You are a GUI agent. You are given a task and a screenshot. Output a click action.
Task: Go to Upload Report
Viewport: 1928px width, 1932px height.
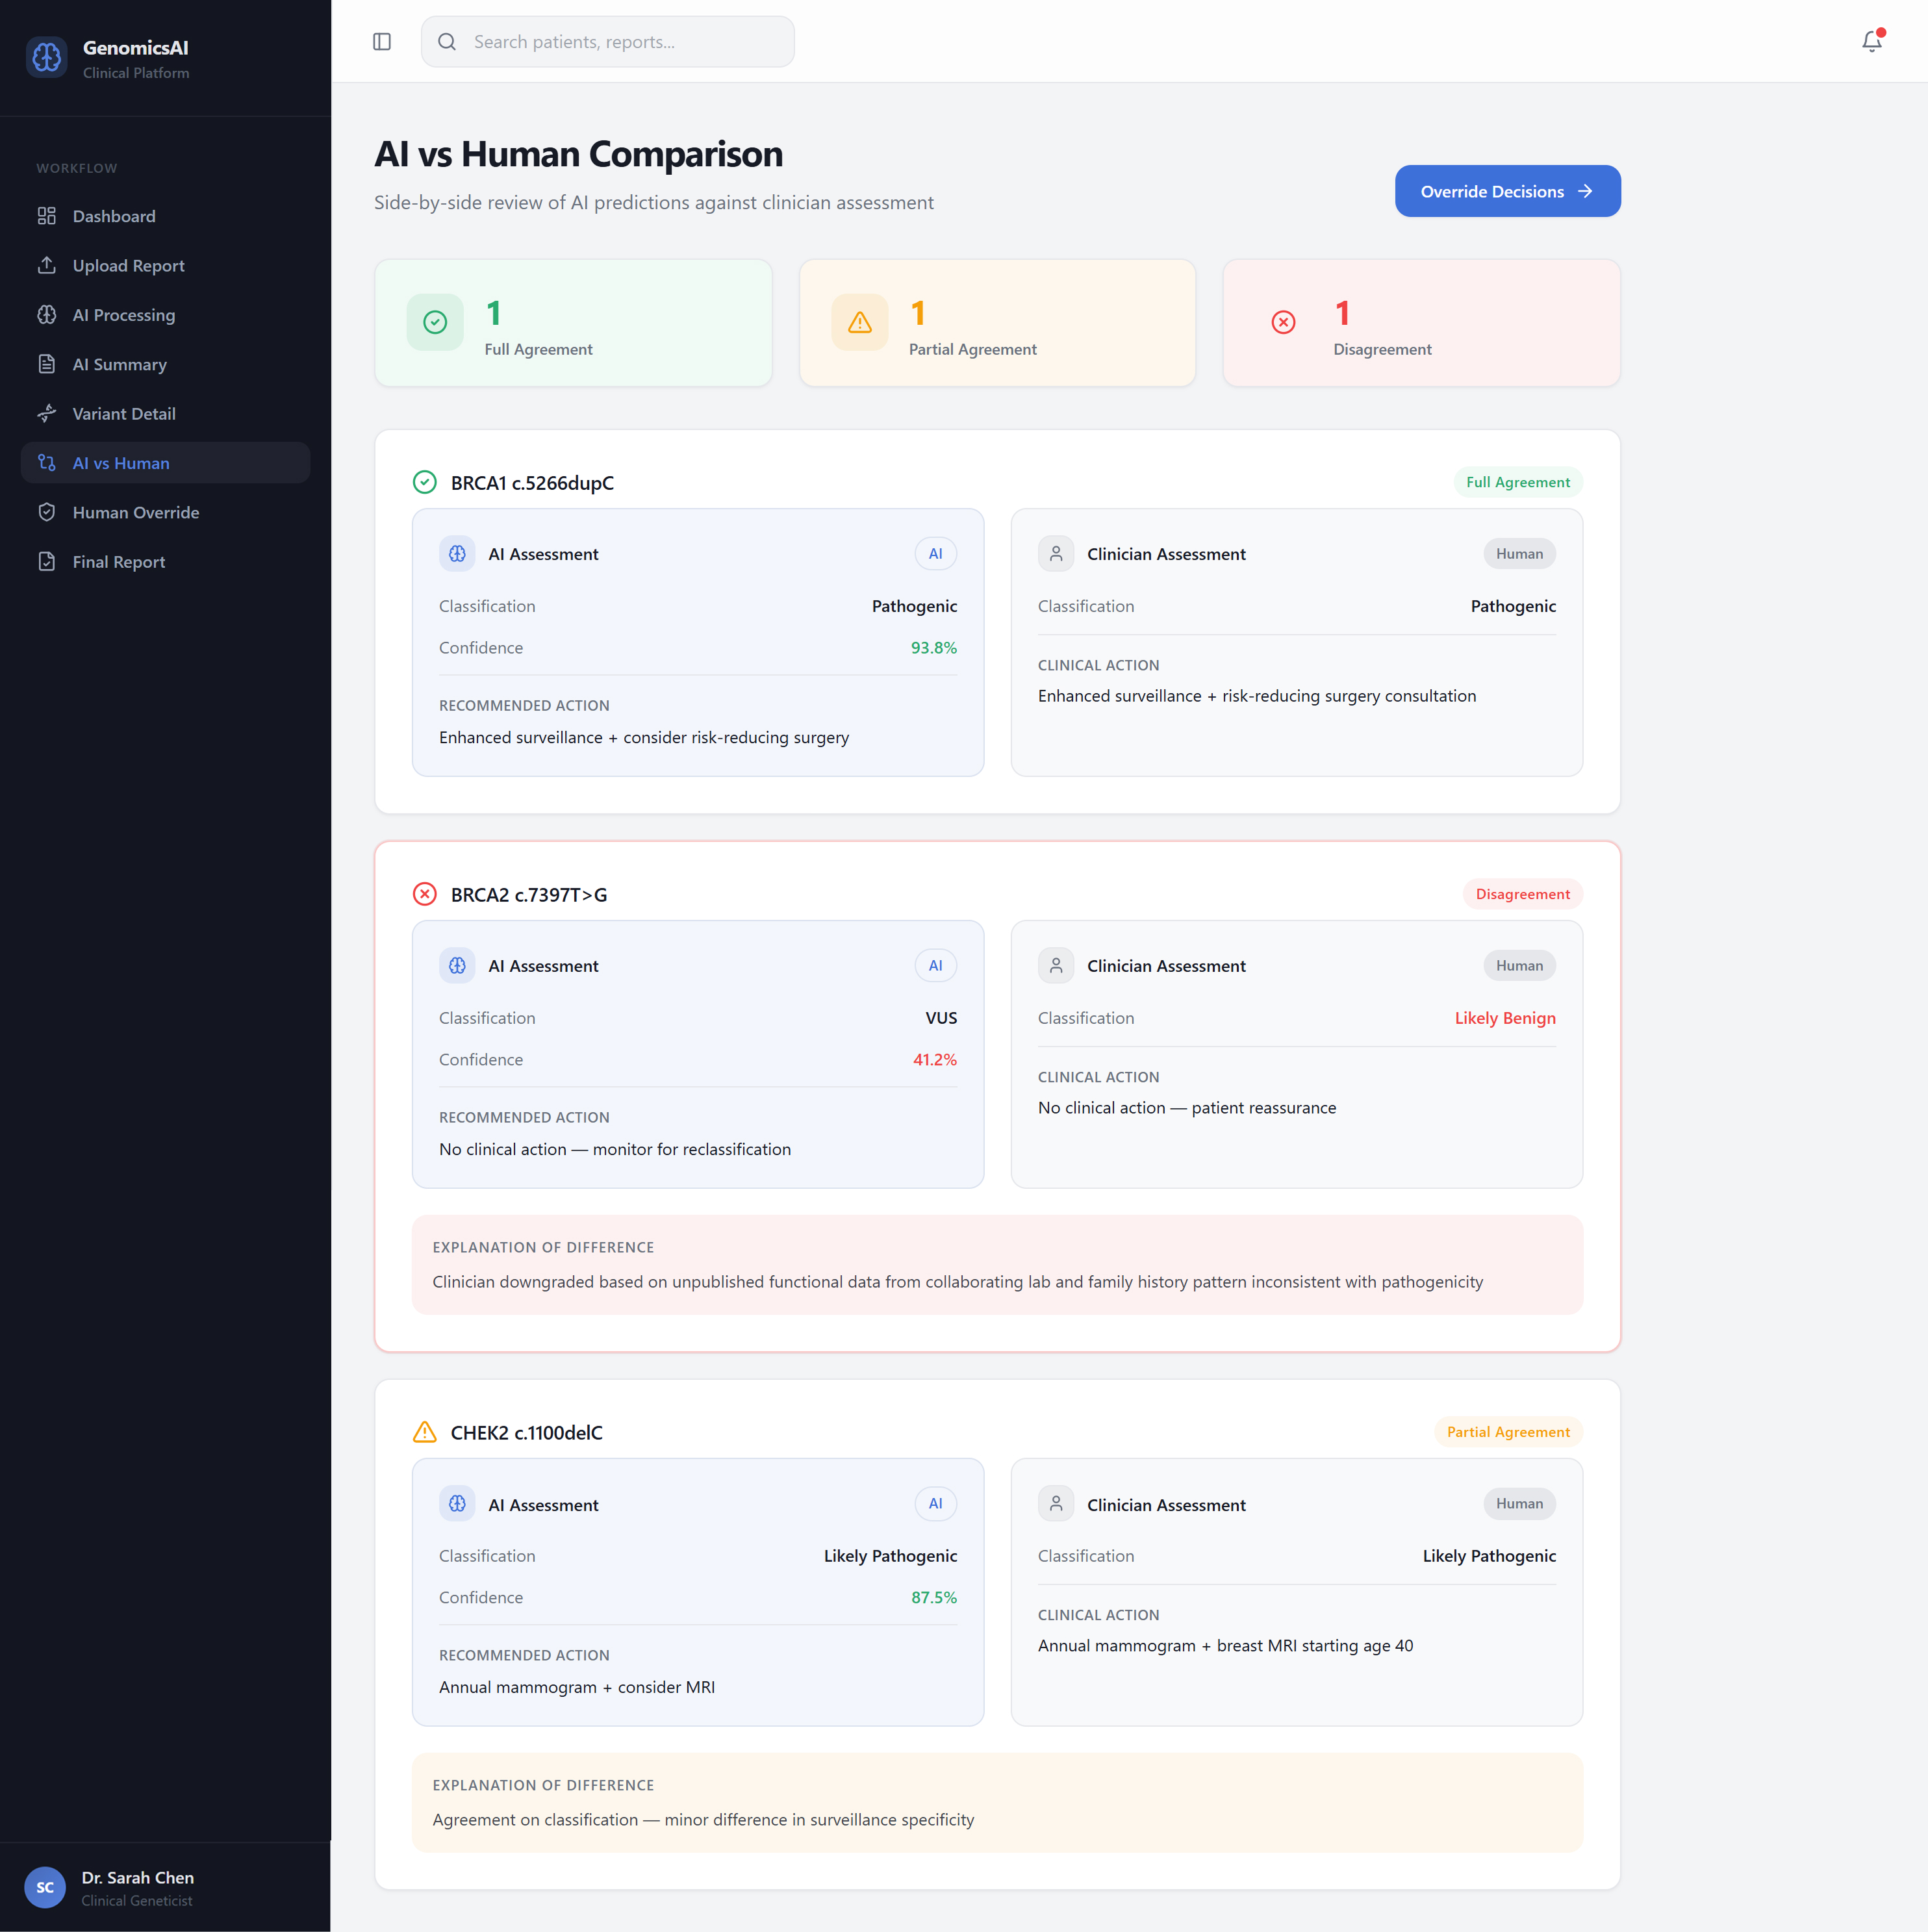(x=165, y=265)
